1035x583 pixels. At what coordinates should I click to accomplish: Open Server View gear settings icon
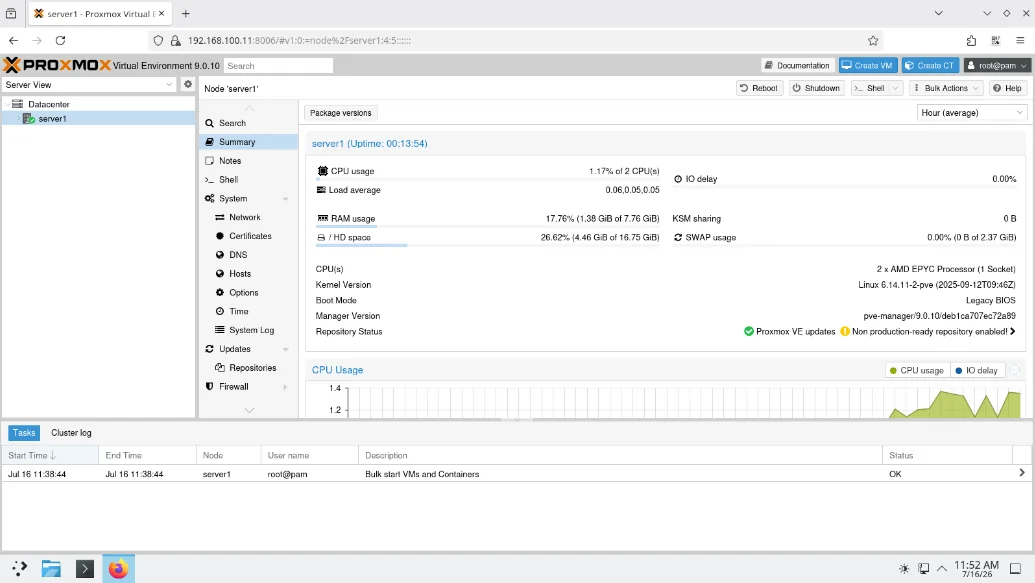pos(188,85)
